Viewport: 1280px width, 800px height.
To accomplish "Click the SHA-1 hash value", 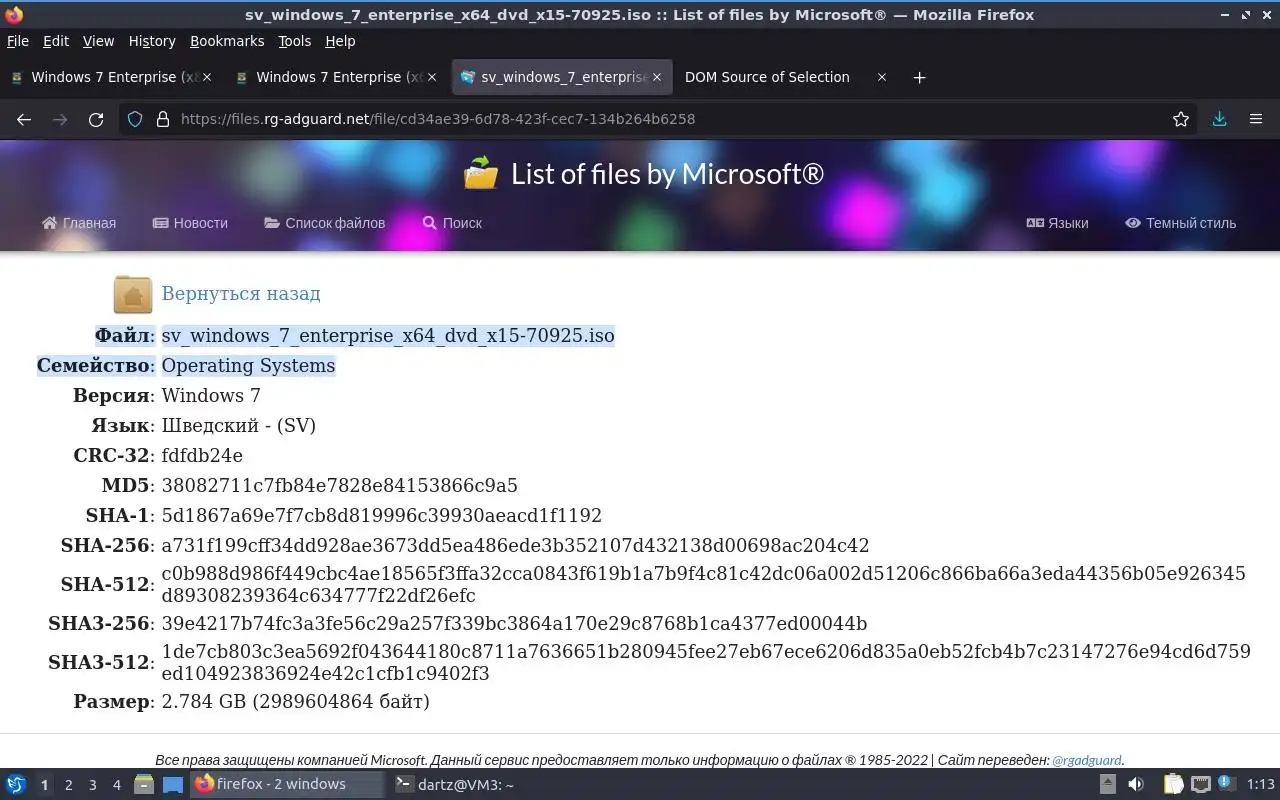I will 382,516.
